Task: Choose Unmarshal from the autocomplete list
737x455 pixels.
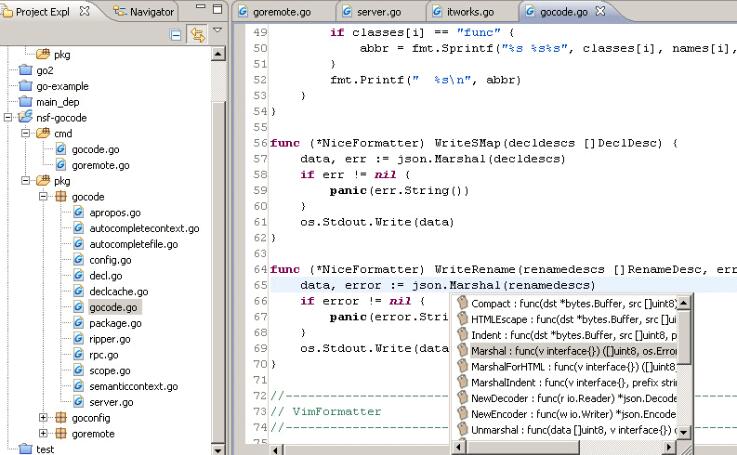Action: [x=566, y=430]
